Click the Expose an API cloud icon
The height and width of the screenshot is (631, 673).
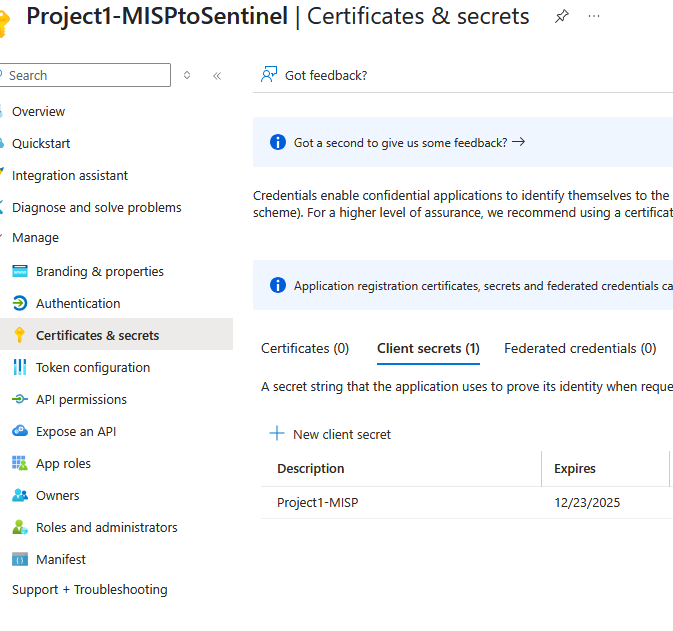pyautogui.click(x=20, y=431)
